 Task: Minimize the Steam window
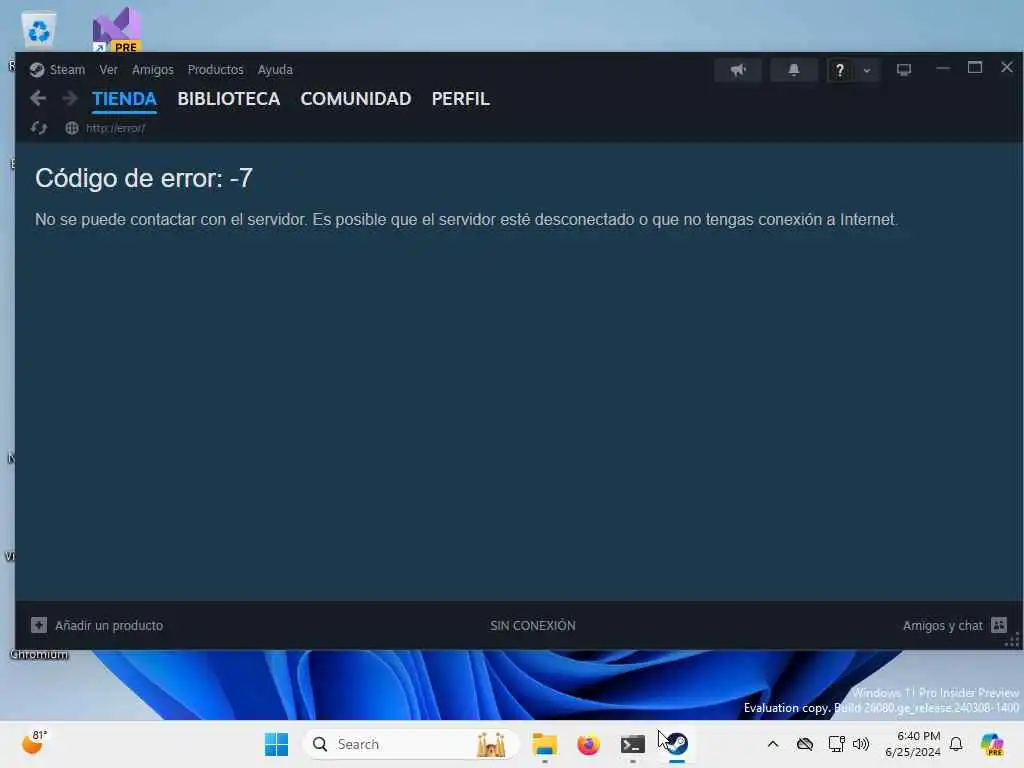[942, 68]
